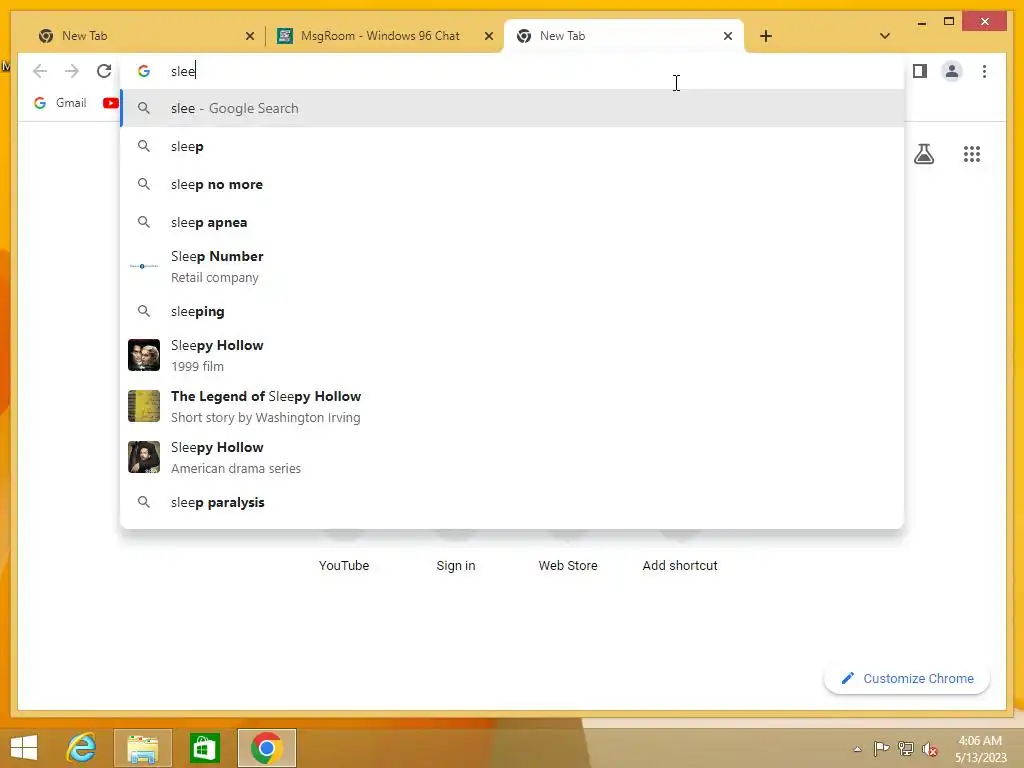This screenshot has width=1024, height=768.
Task: Choose the 'sleep no more' suggestion
Action: 512,184
